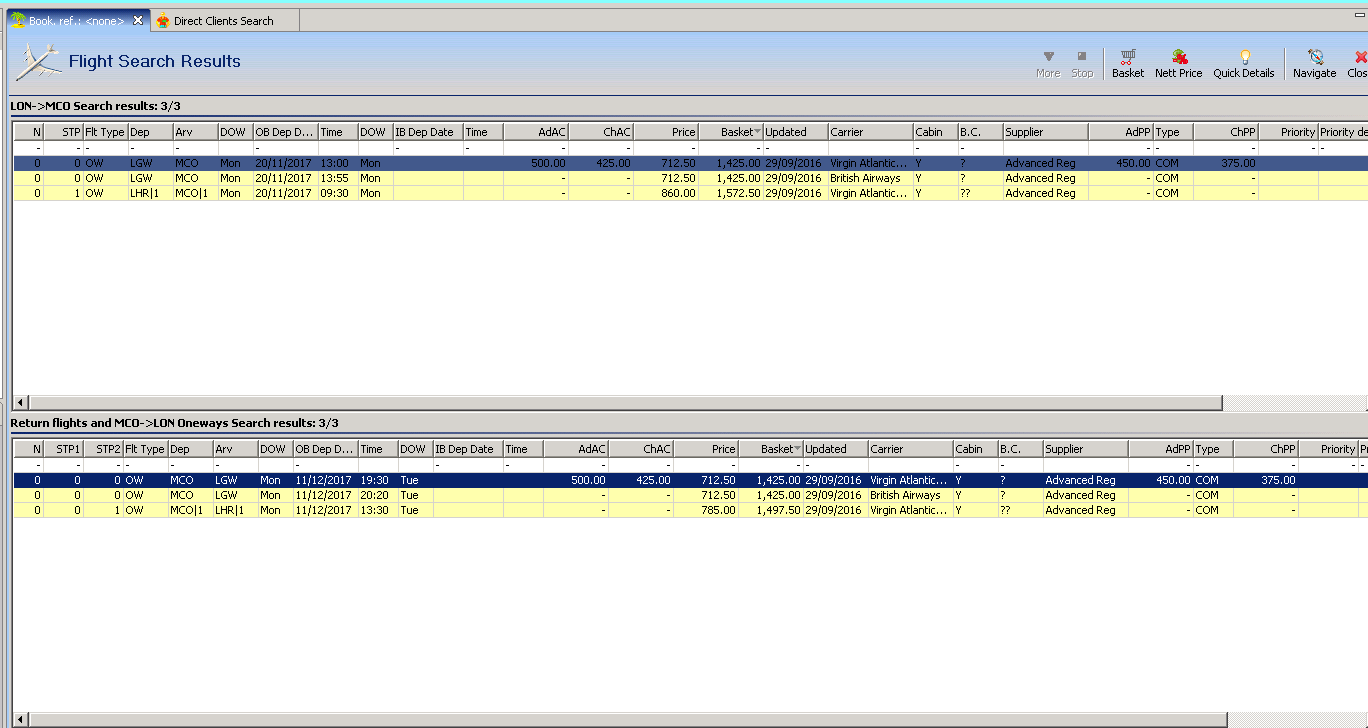Click ChAC header in return flights table
This screenshot has height=728, width=1368.
(641, 449)
